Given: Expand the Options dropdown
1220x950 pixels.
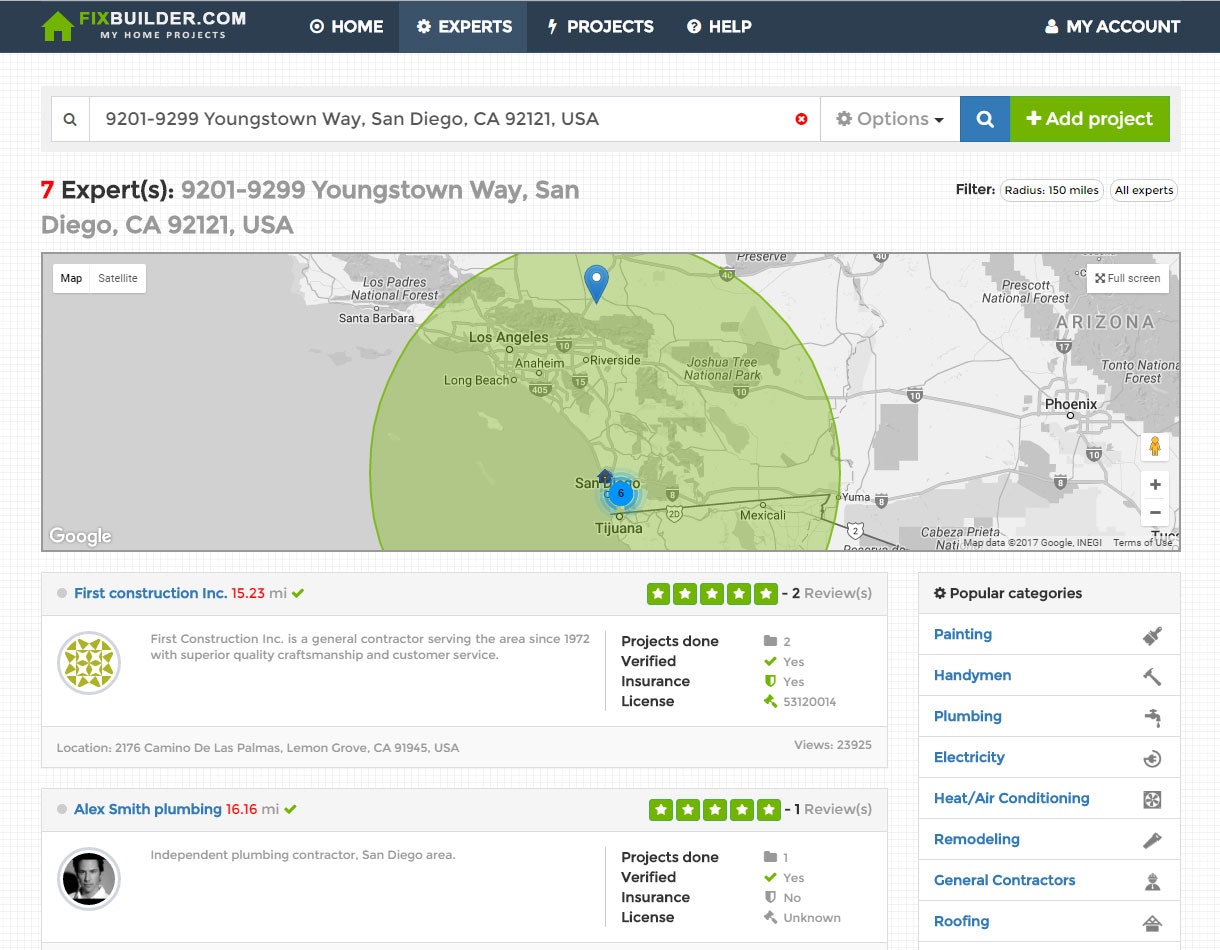Looking at the screenshot, I should [x=890, y=119].
